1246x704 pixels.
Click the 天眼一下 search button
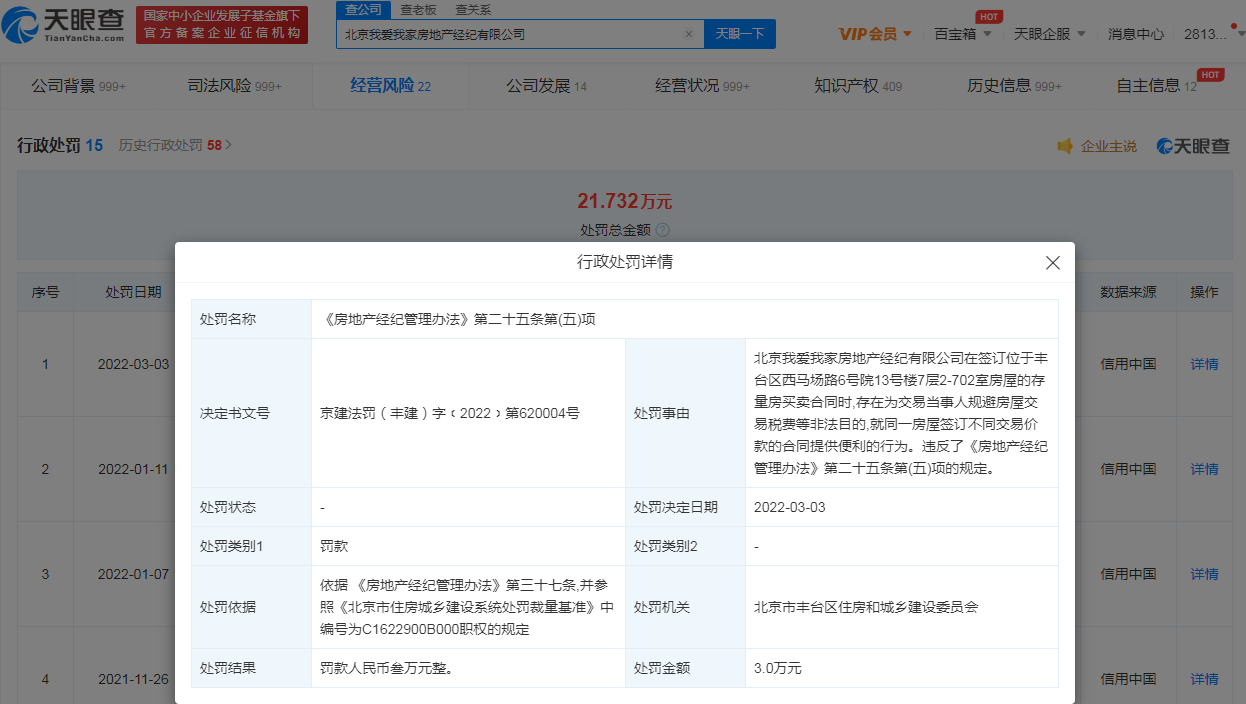(740, 34)
